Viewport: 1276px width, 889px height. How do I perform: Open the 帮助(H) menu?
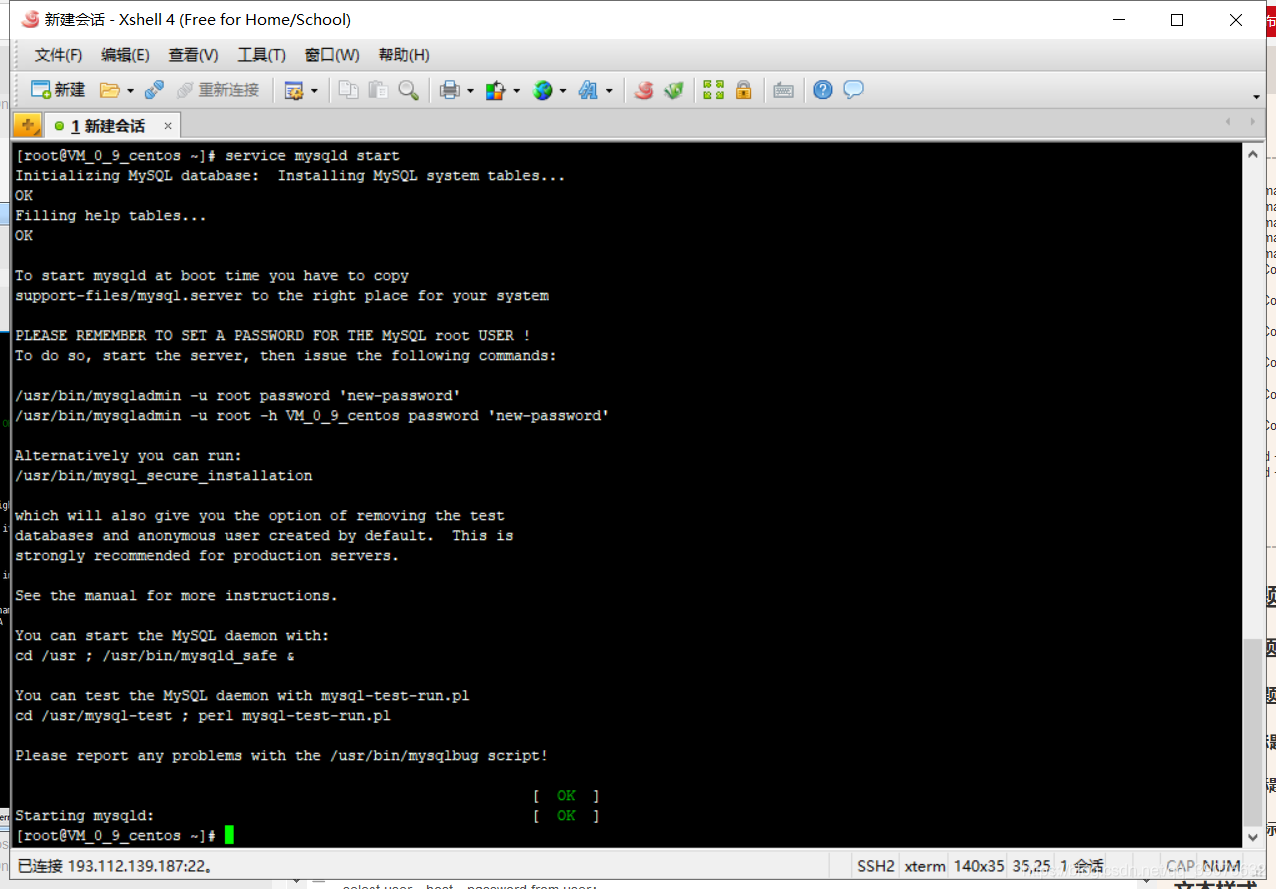click(404, 55)
